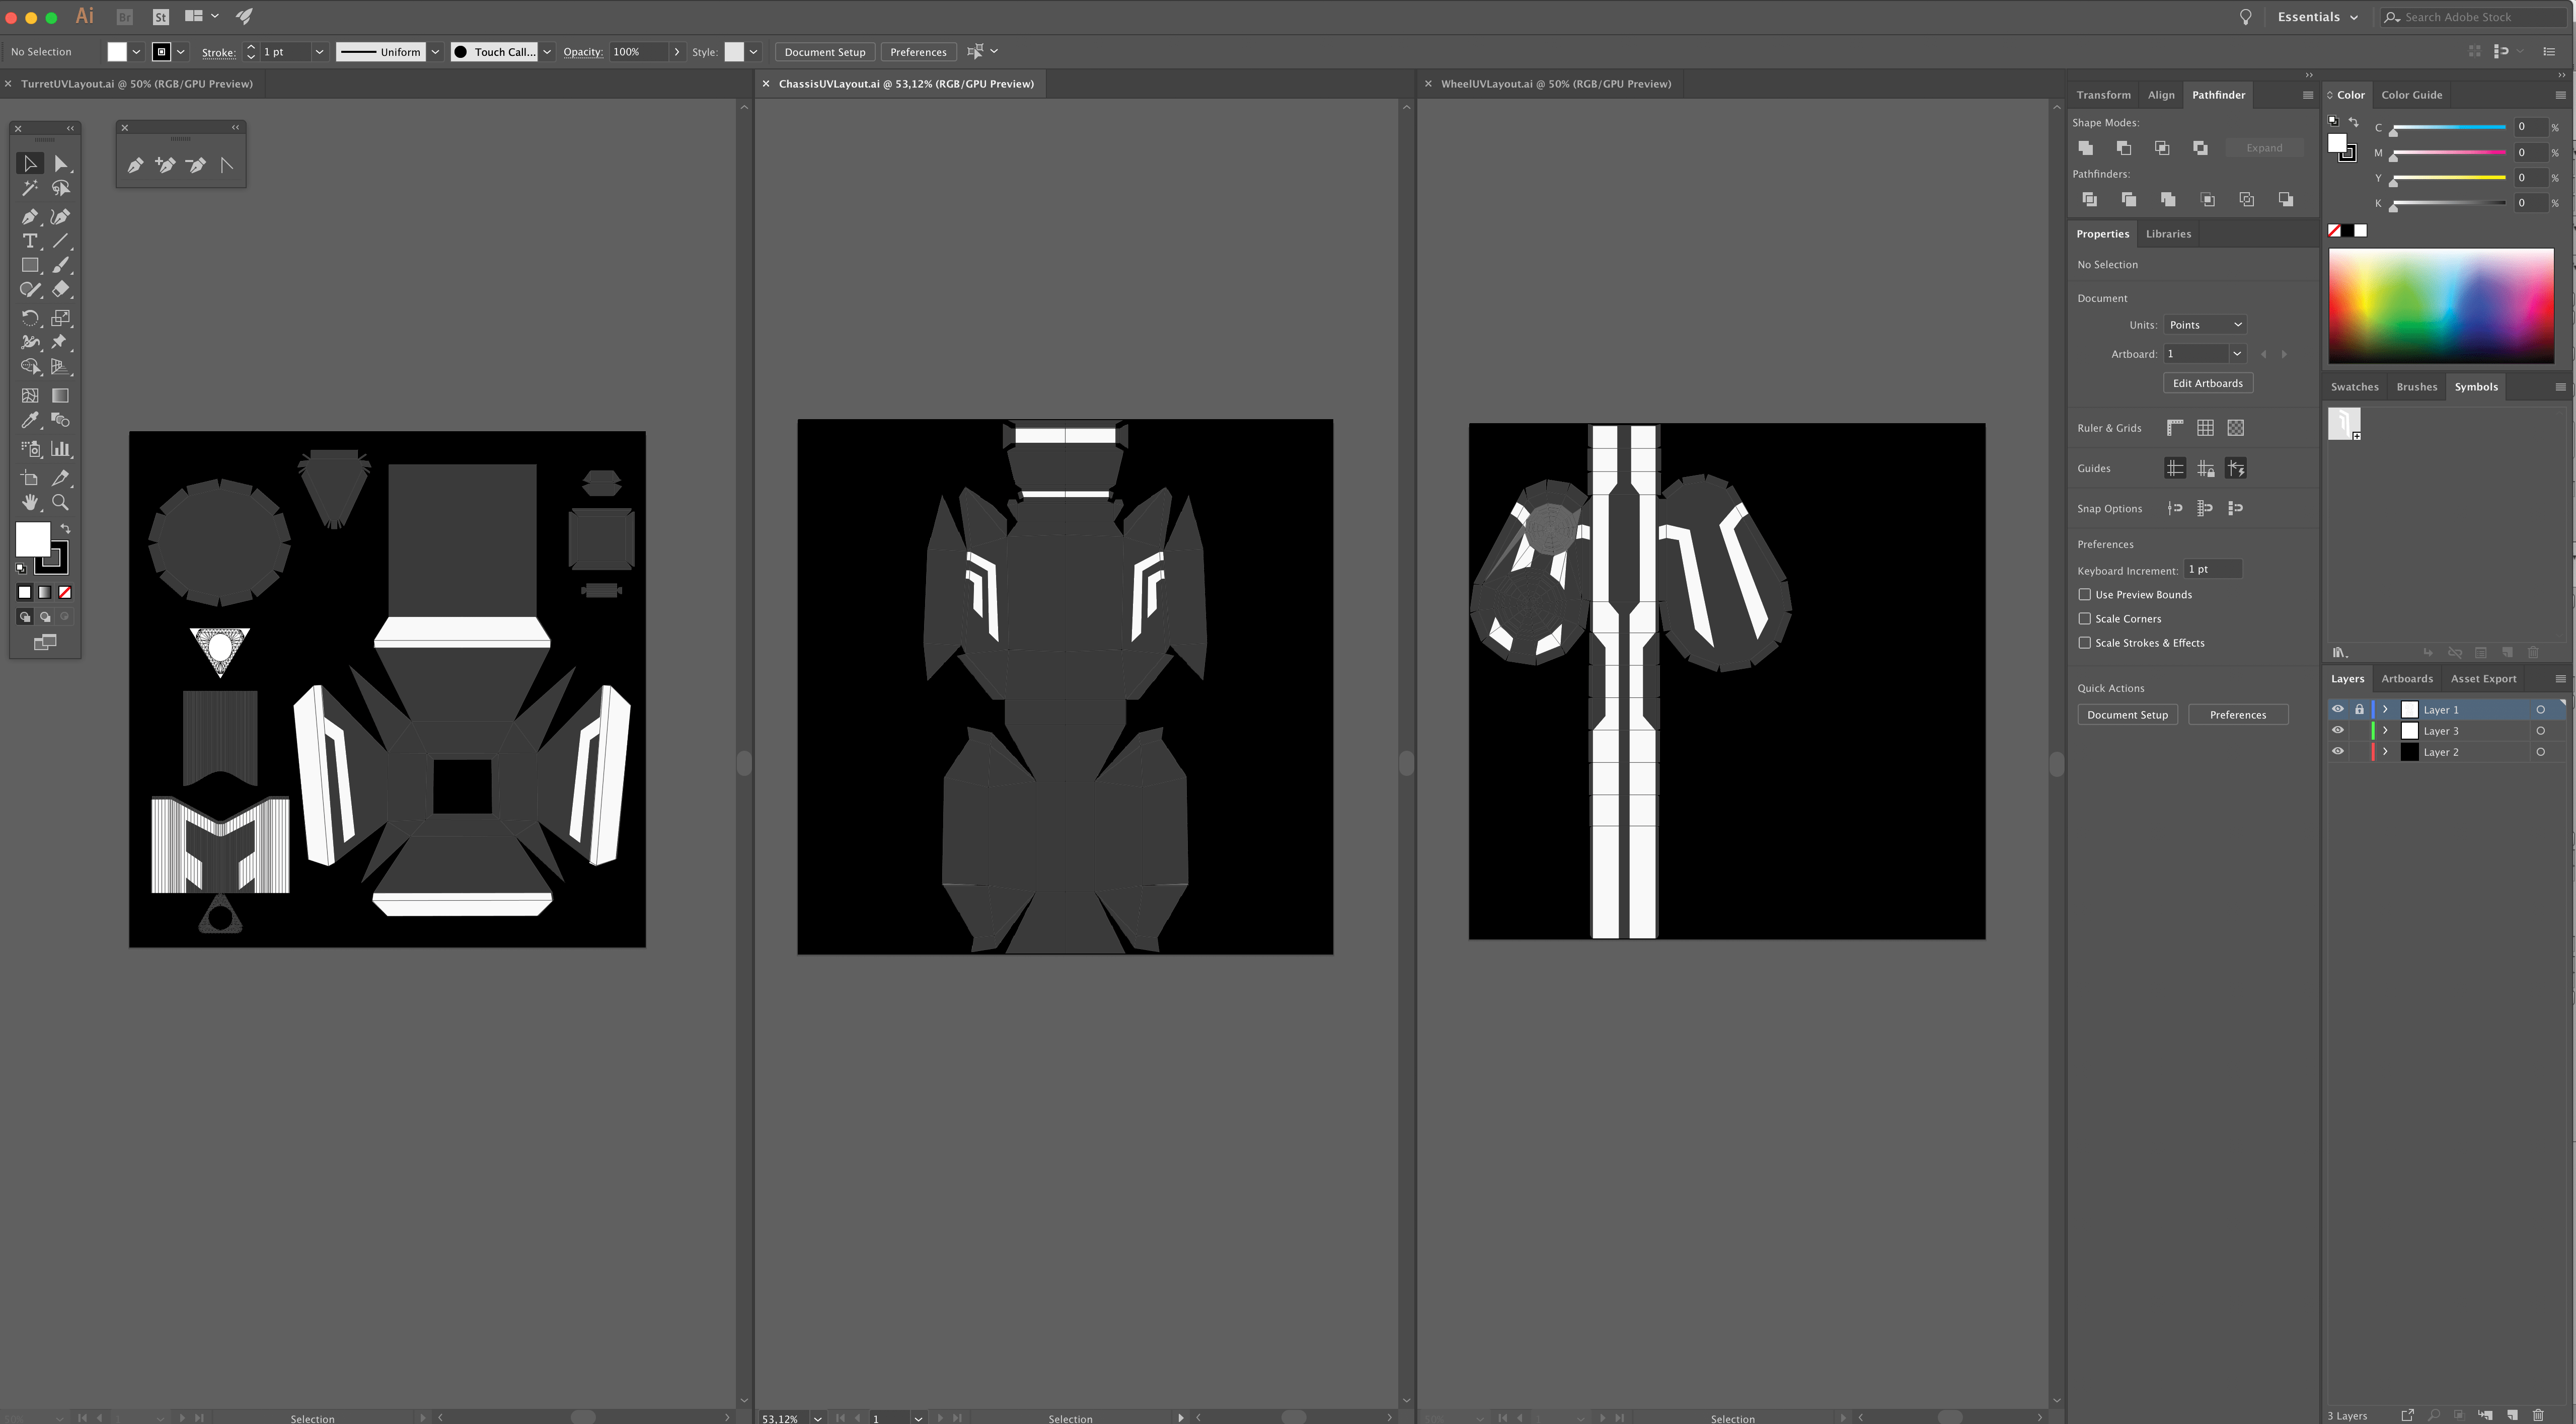The image size is (2576, 1424).
Task: Pick the Magic Wand tool
Action: click(29, 188)
